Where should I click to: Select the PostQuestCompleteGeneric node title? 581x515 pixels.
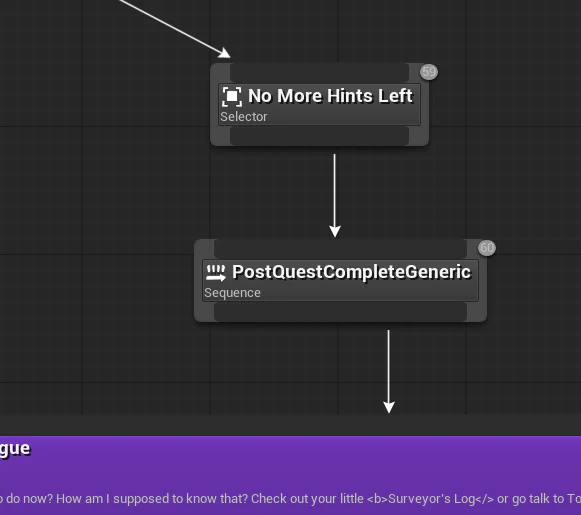tap(351, 272)
